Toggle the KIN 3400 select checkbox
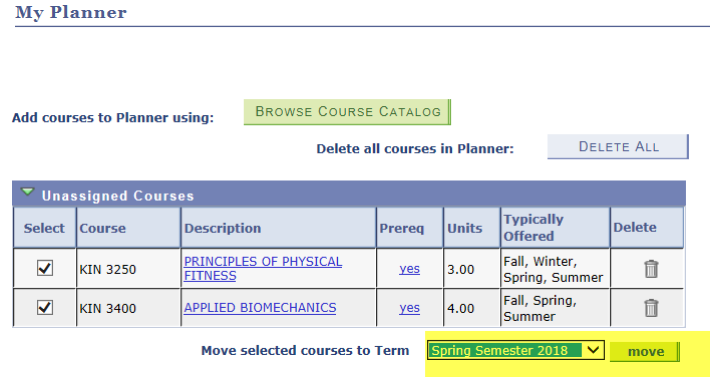 click(x=45, y=308)
